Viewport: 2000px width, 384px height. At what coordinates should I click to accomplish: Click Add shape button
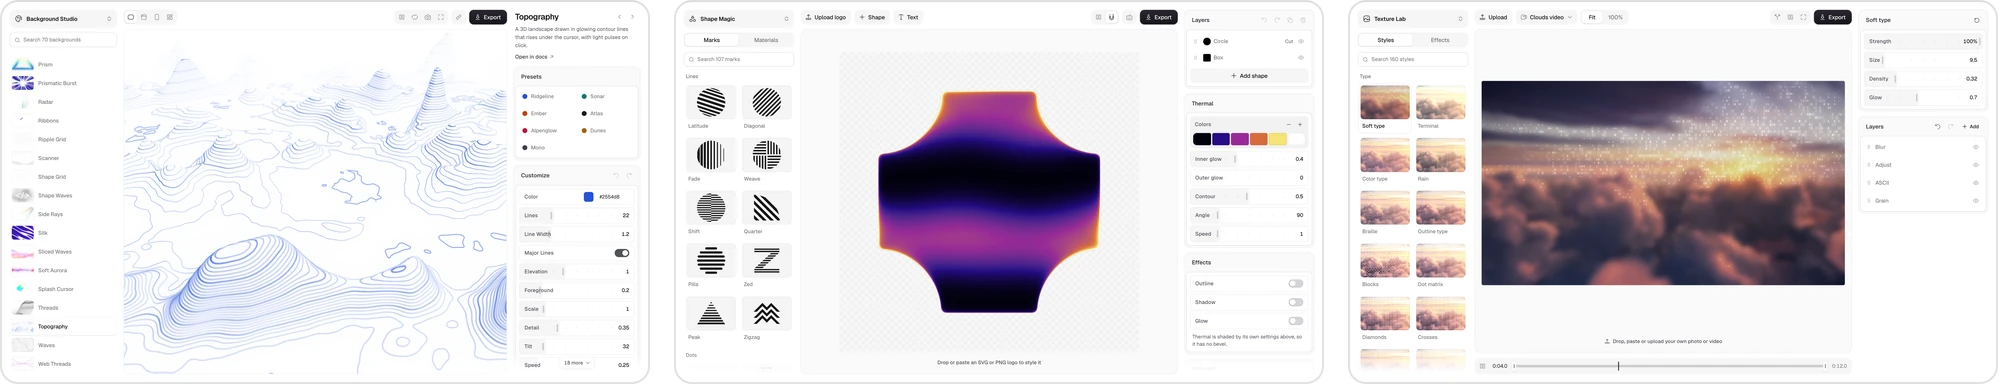[1249, 76]
